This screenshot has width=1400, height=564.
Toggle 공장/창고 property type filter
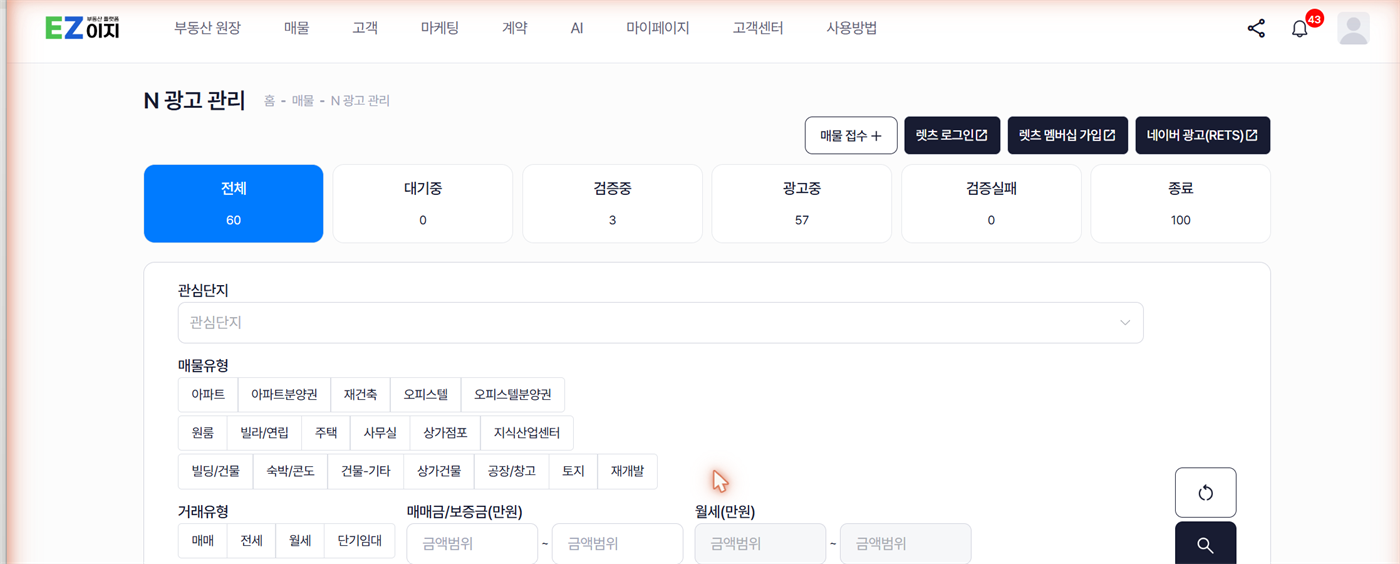pos(511,471)
